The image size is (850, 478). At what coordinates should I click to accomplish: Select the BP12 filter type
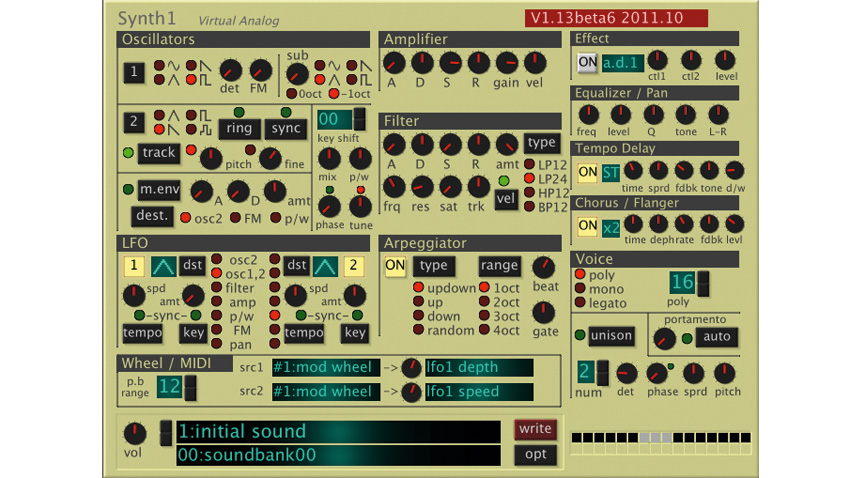pos(529,206)
